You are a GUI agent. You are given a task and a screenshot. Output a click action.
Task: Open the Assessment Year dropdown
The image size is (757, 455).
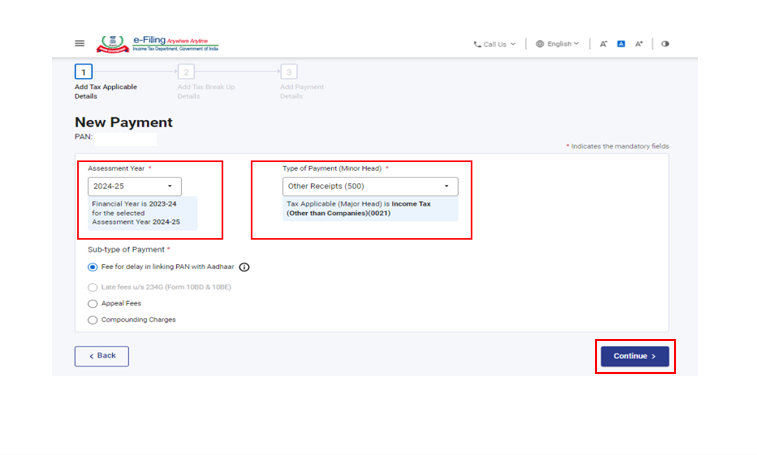pyautogui.click(x=134, y=186)
